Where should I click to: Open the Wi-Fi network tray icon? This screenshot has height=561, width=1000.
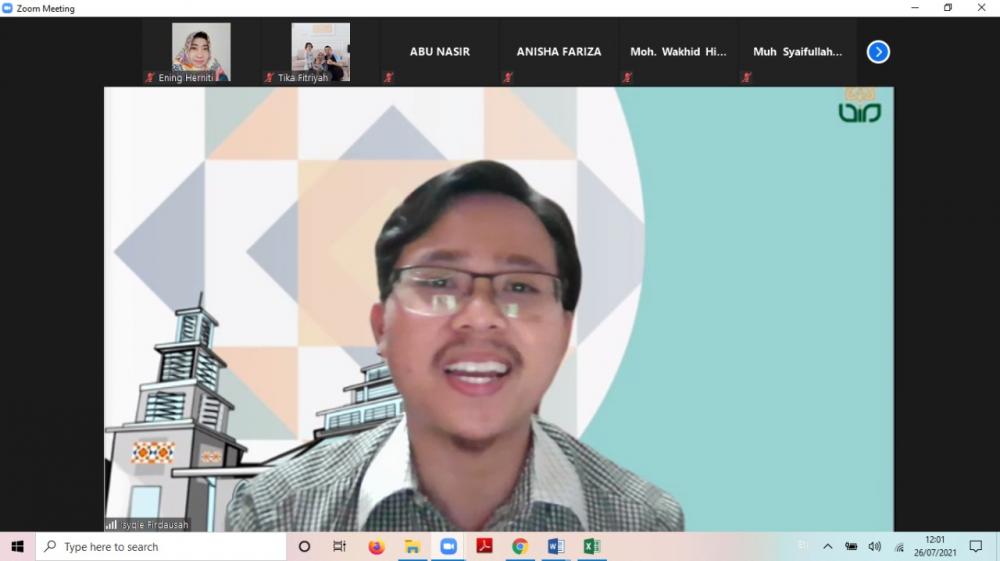point(899,547)
